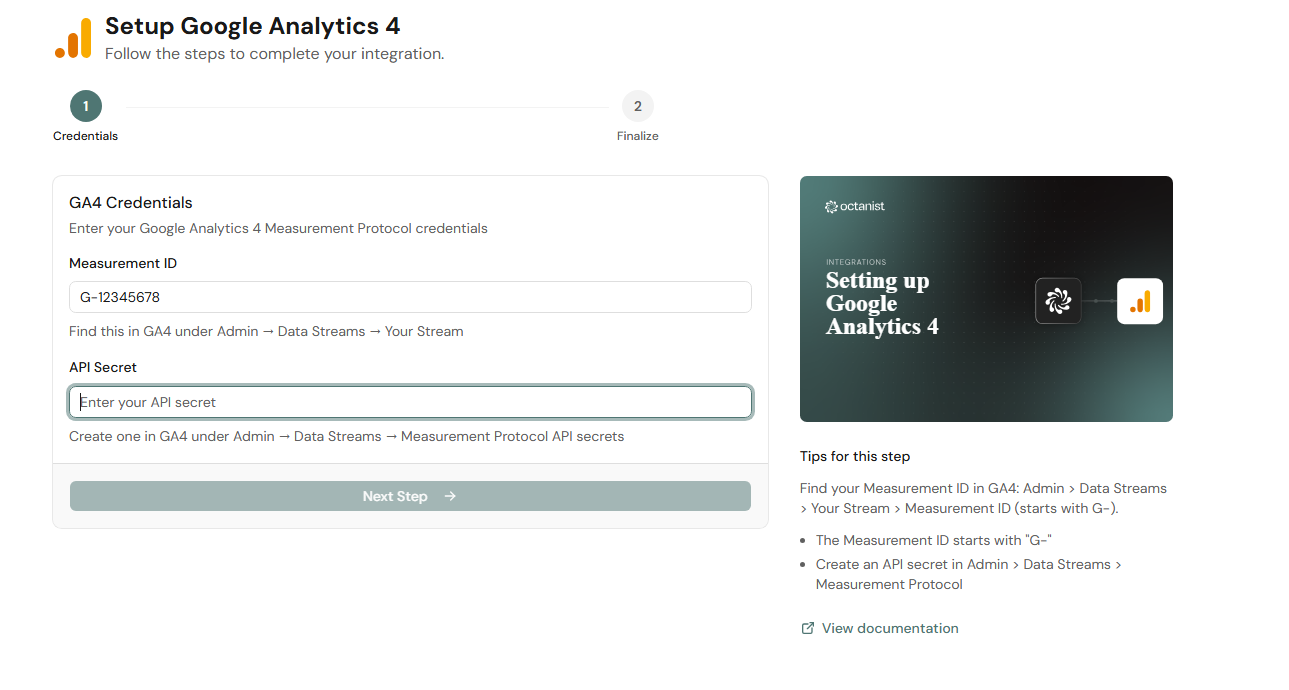The width and height of the screenshot is (1289, 690).
Task: Focus the Measurement ID input field
Action: point(410,297)
